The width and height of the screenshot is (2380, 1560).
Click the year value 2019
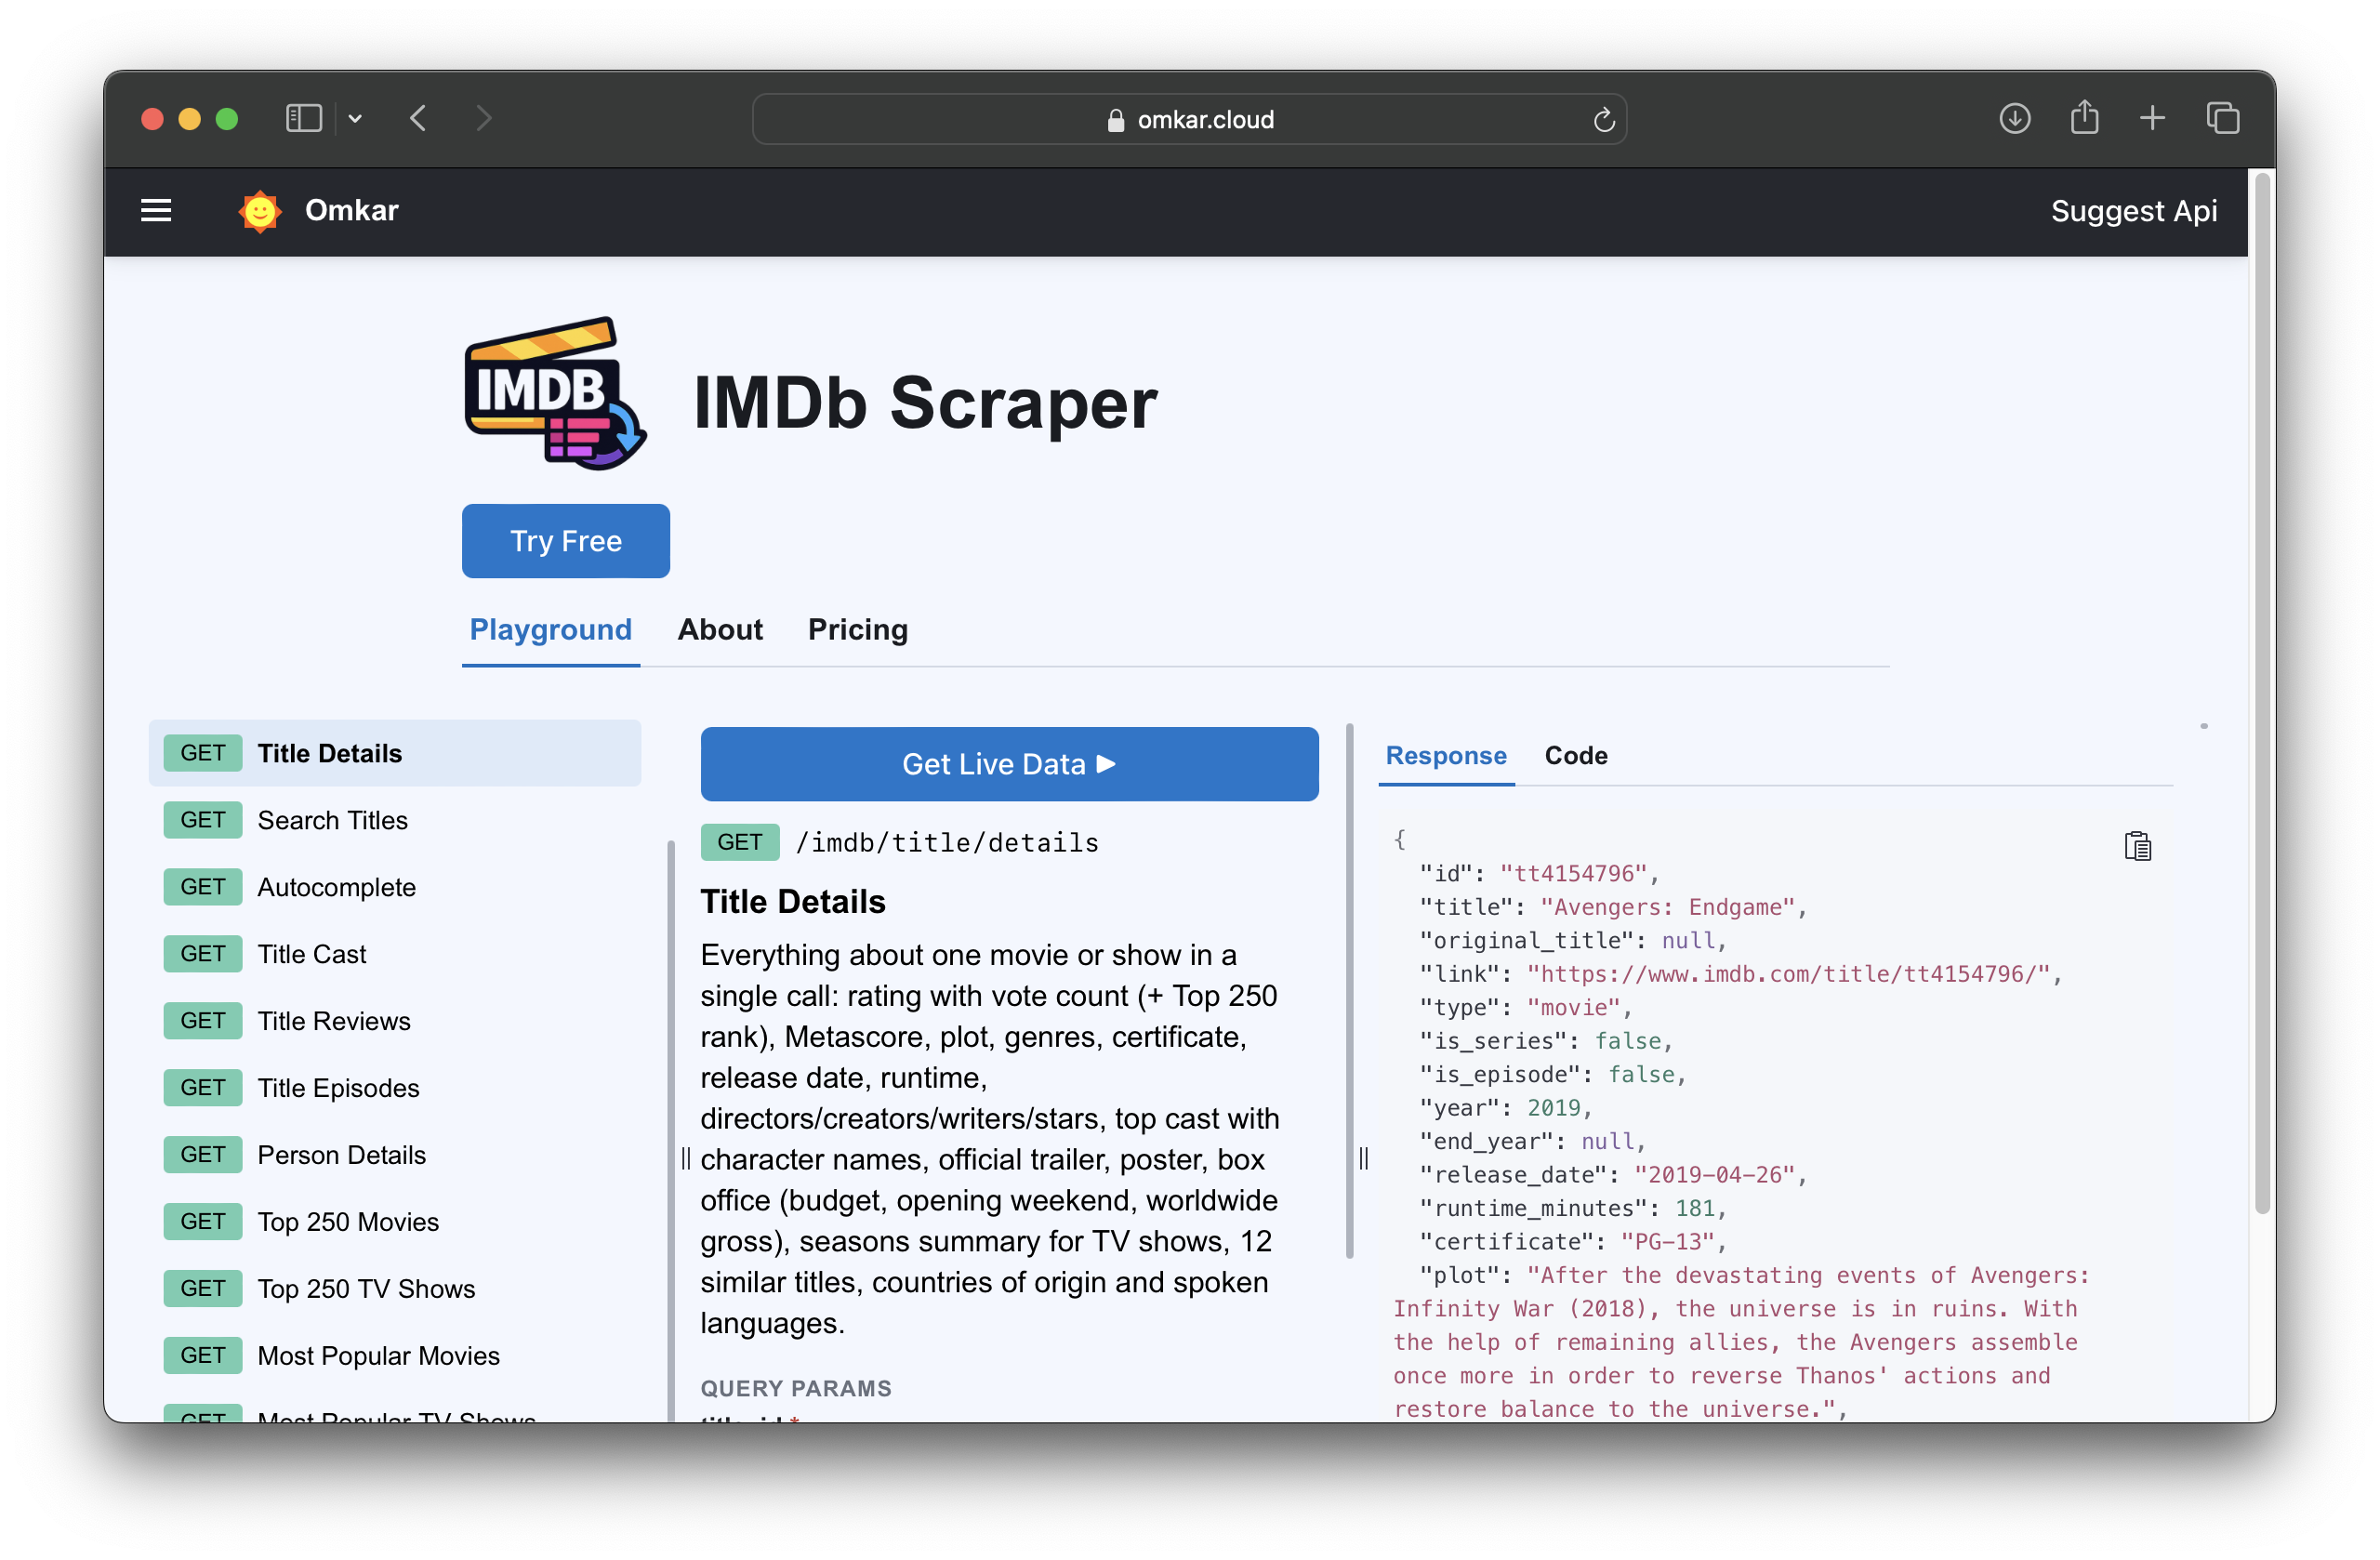1553,1108
